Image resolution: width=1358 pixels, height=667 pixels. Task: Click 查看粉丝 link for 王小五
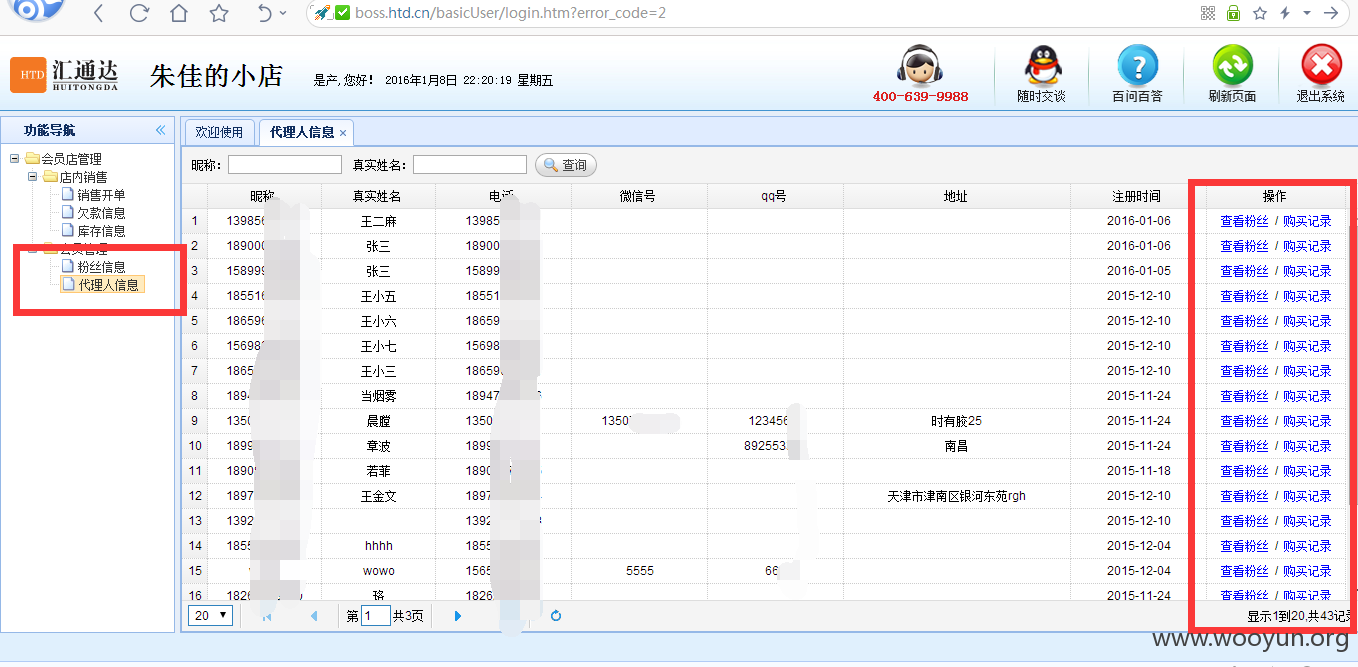point(1244,296)
